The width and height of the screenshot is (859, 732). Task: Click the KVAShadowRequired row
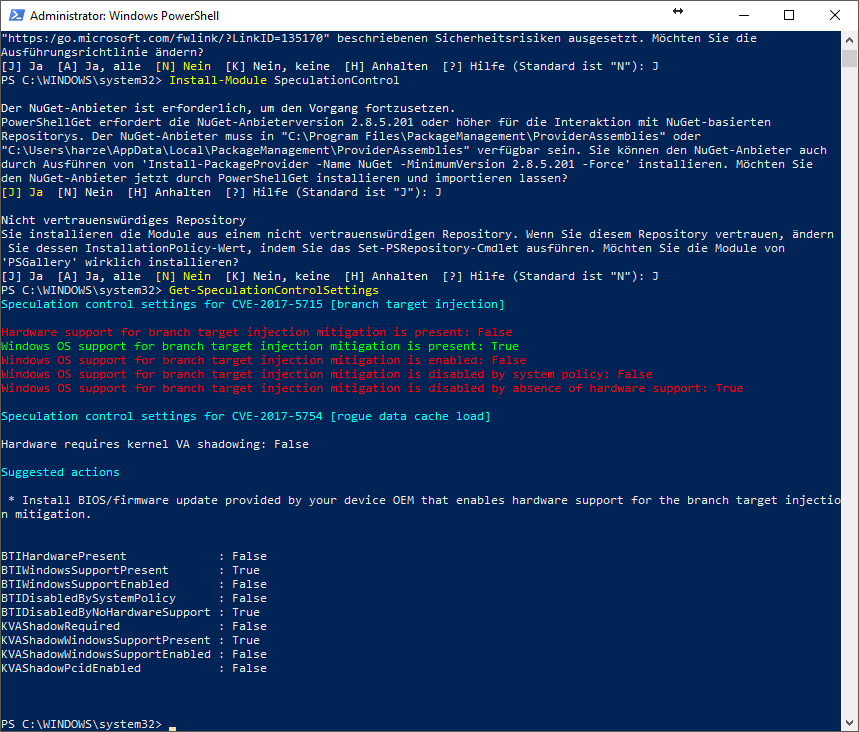coord(134,626)
